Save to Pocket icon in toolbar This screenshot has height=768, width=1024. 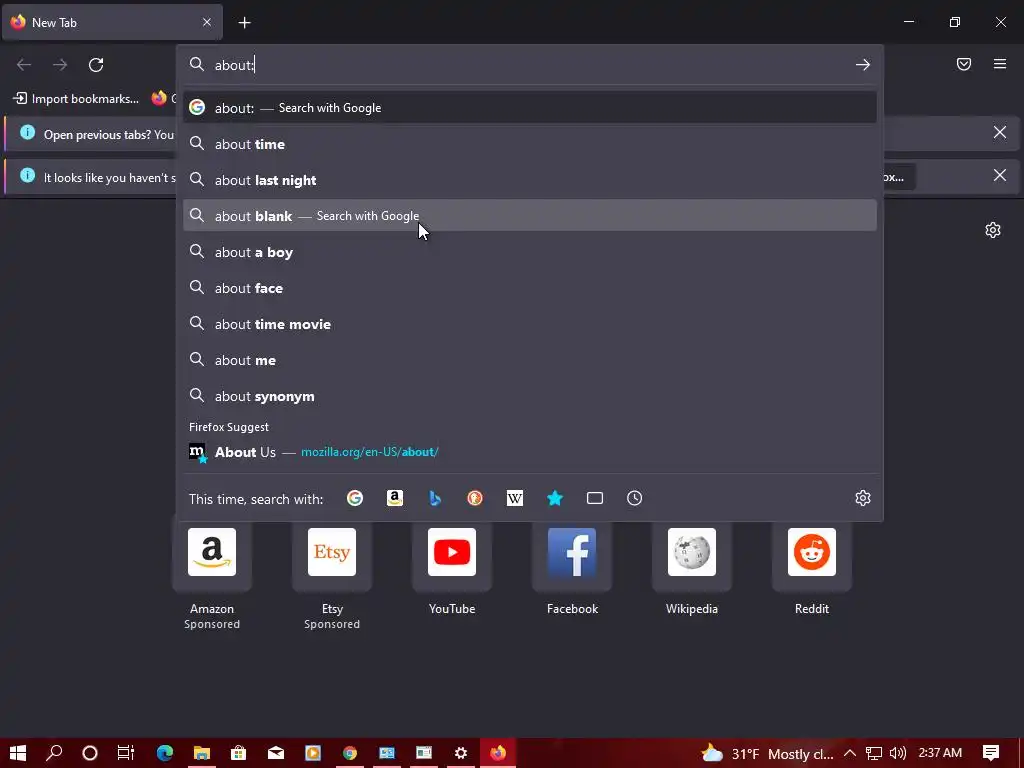click(964, 64)
